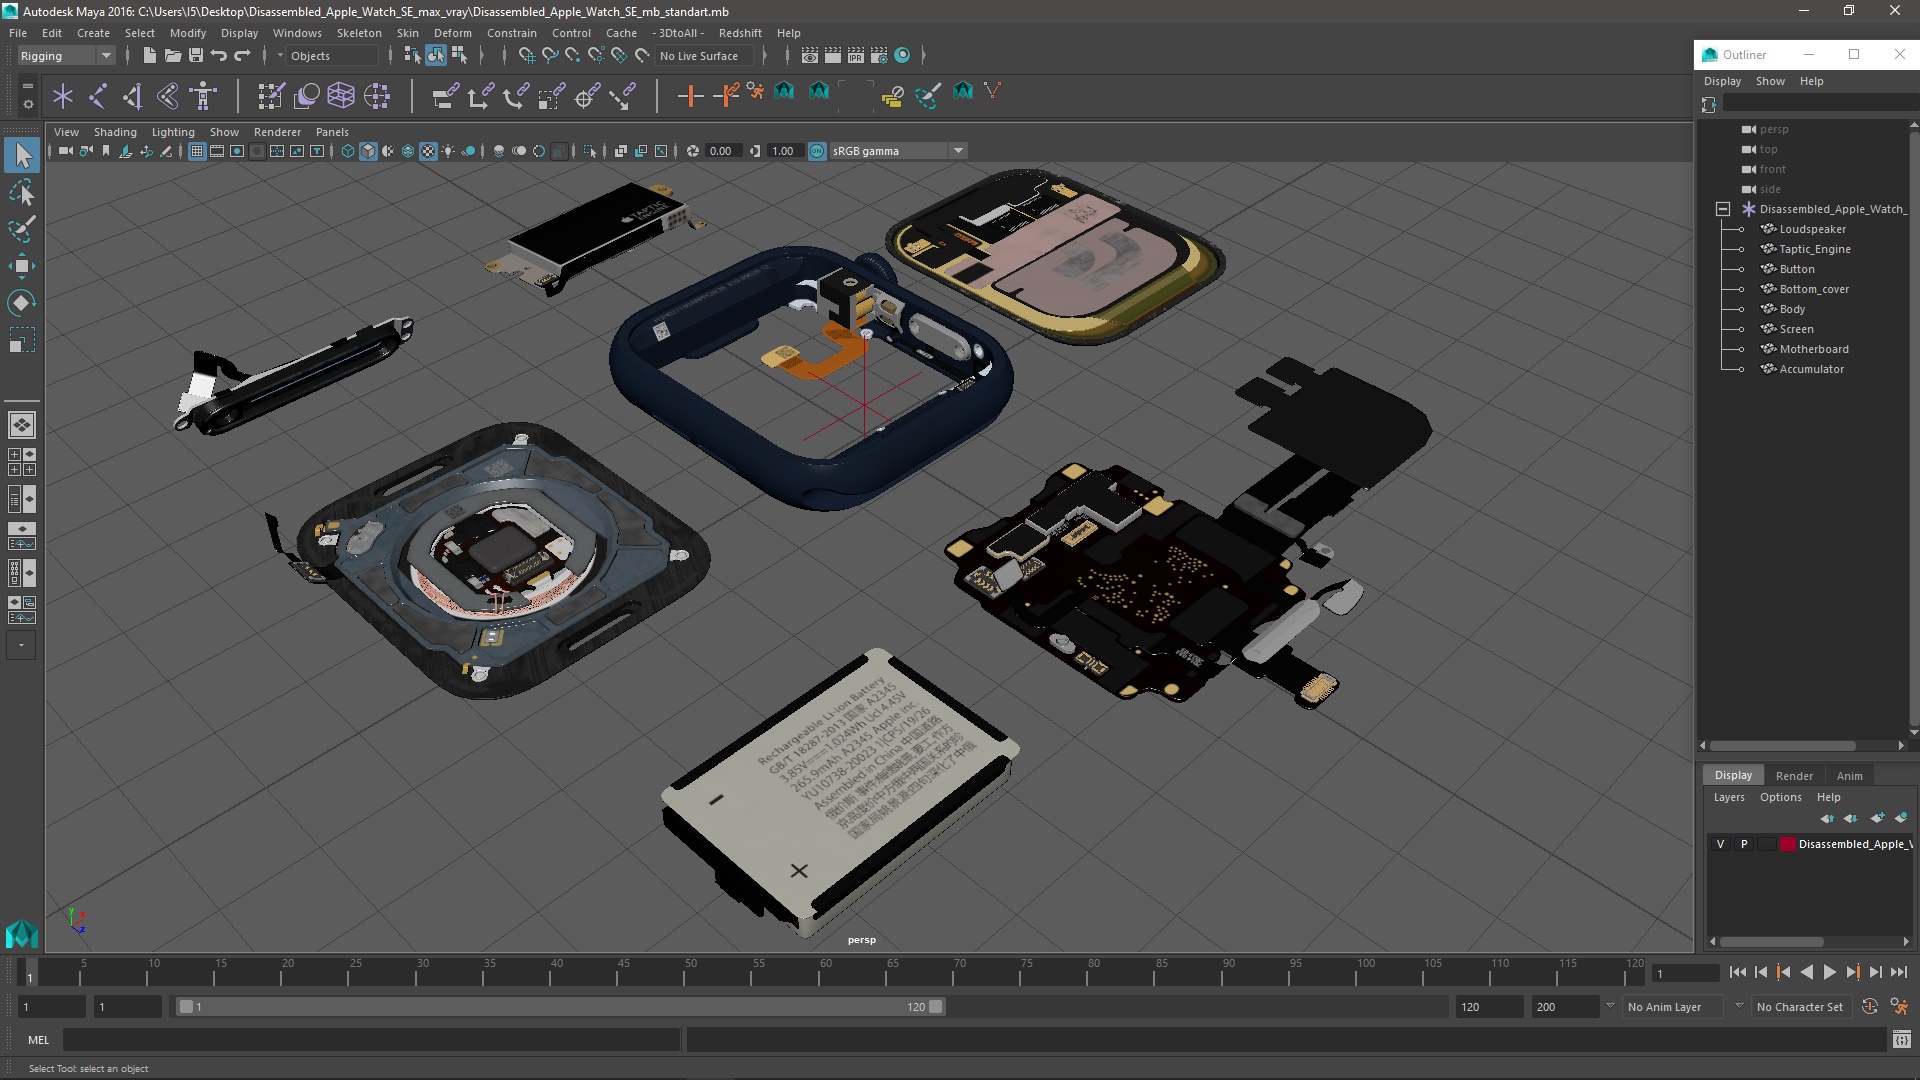Click the No Live Surface field

706,56
